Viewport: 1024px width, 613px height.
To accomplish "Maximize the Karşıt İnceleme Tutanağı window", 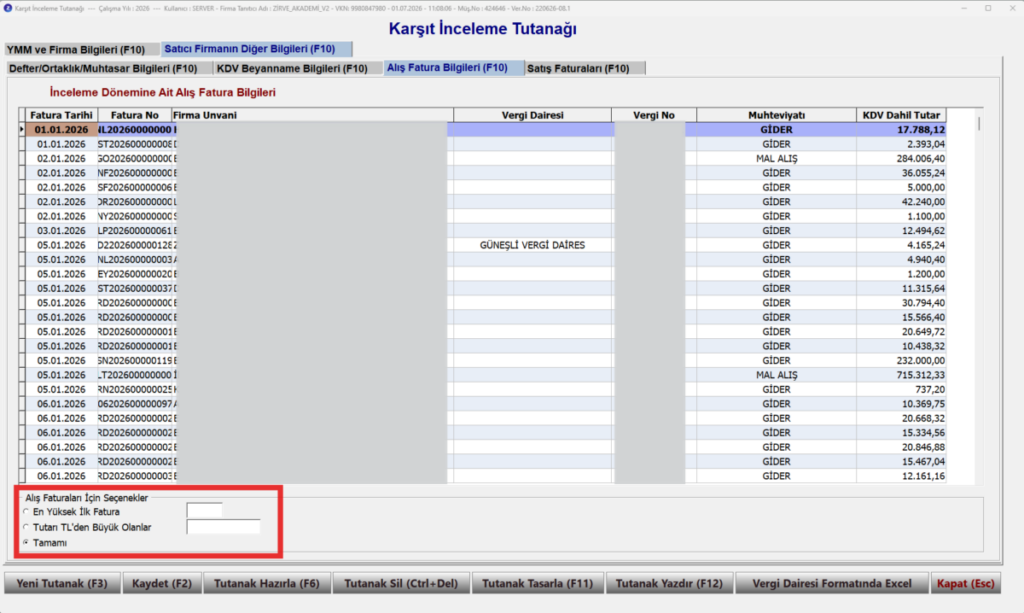I will pyautogui.click(x=988, y=8).
